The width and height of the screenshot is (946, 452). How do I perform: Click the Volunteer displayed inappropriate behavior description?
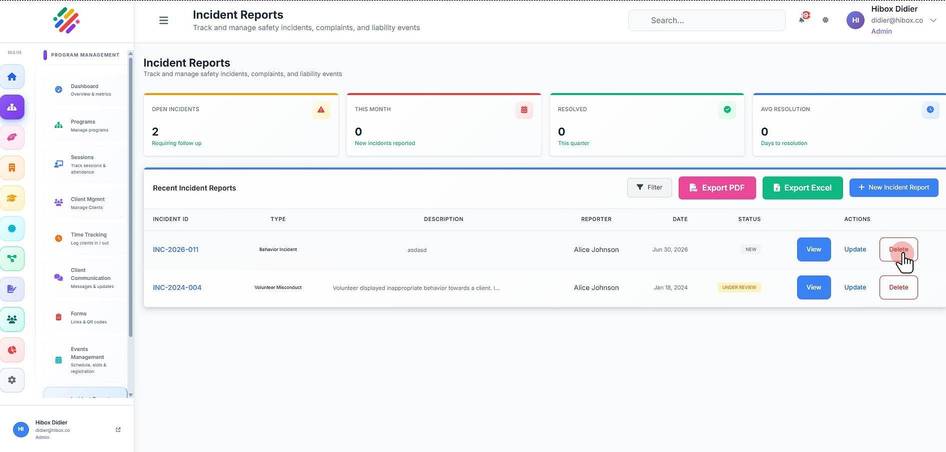[416, 288]
